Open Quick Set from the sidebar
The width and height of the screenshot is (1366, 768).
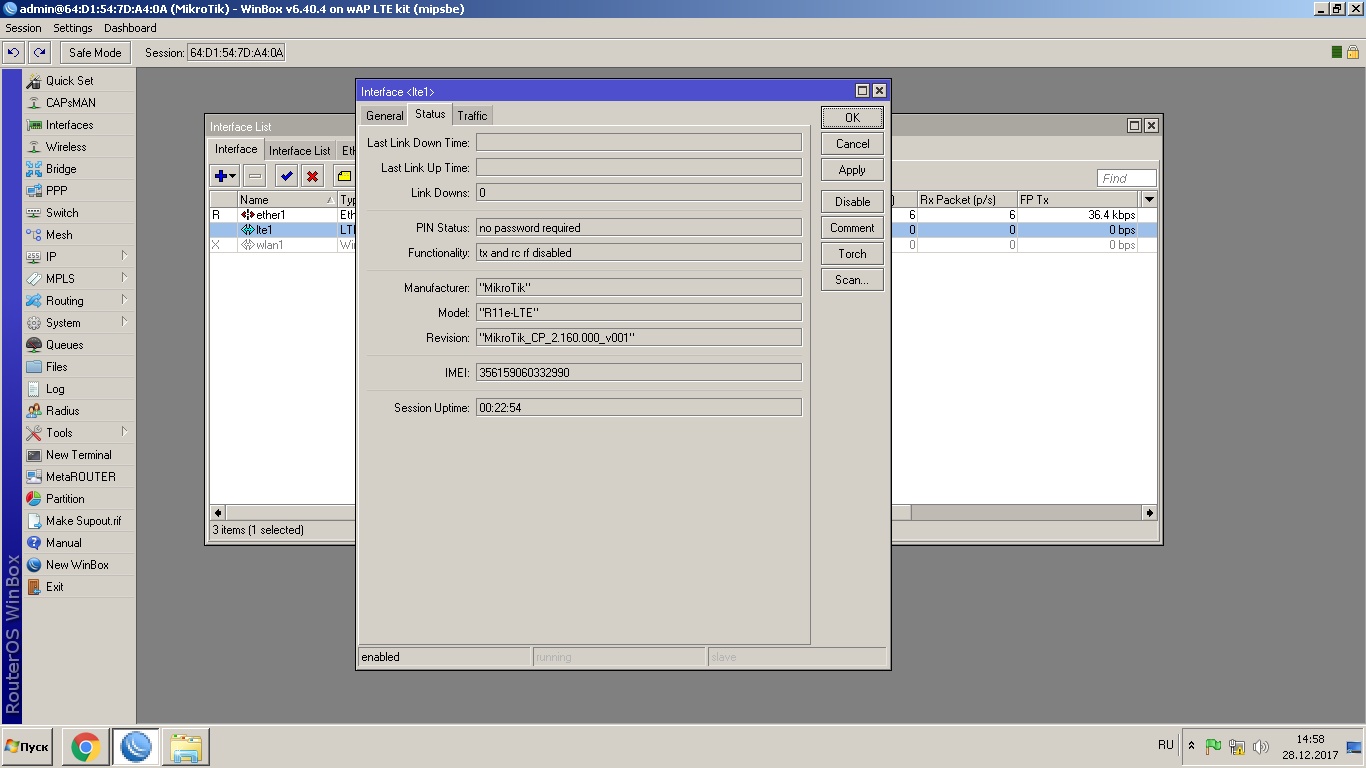pyautogui.click(x=79, y=81)
